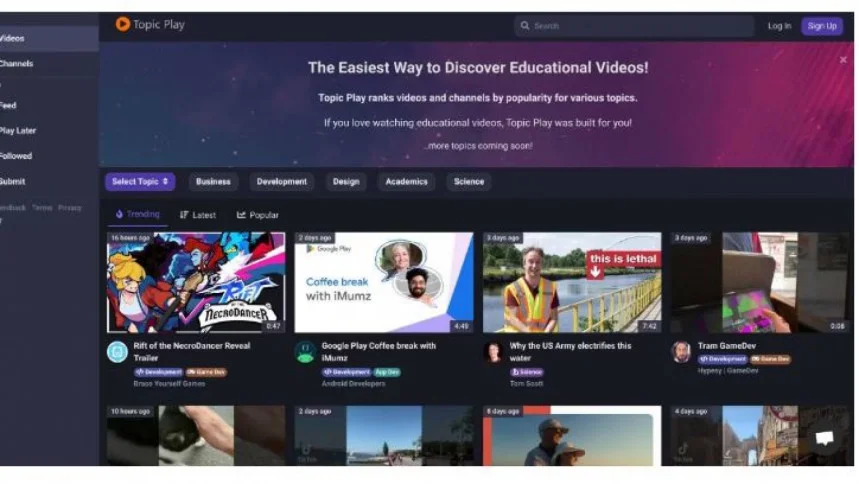859x484 pixels.
Task: Click the Topic Play logo icon
Action: (123, 24)
